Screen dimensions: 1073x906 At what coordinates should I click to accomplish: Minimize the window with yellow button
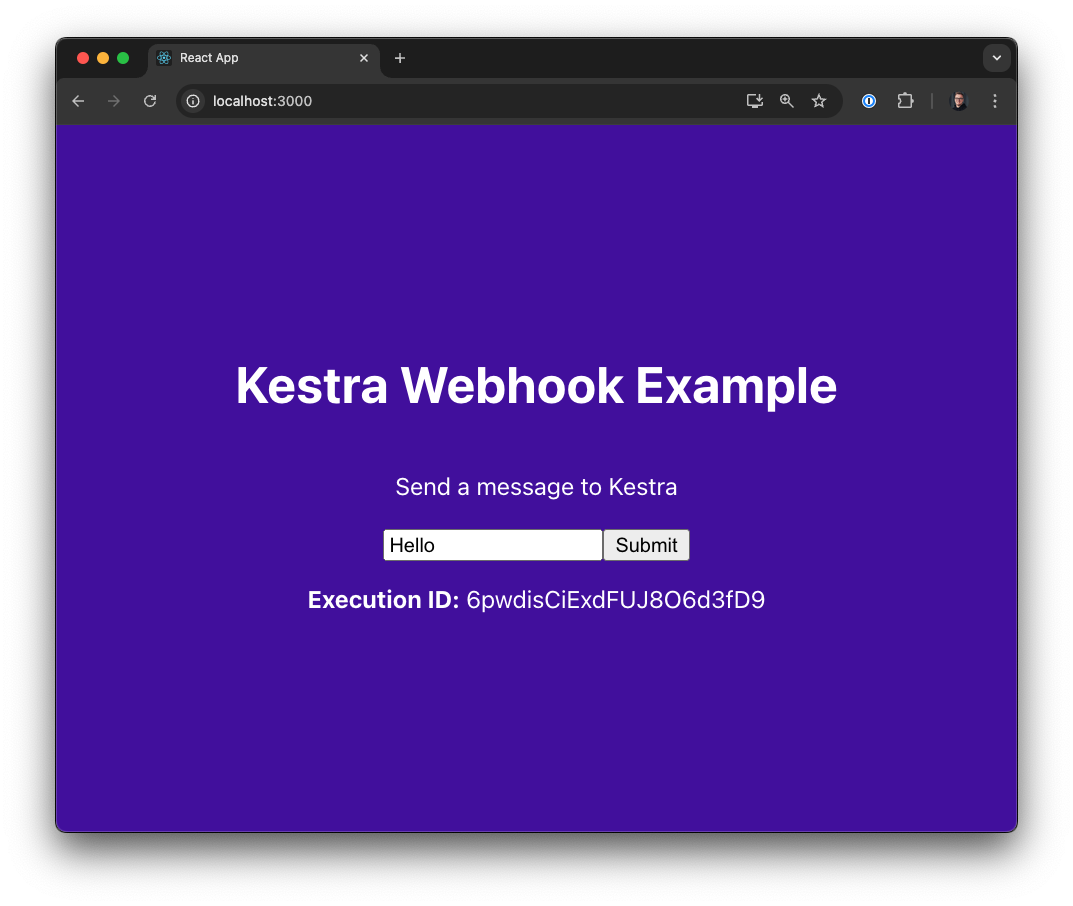tap(103, 58)
